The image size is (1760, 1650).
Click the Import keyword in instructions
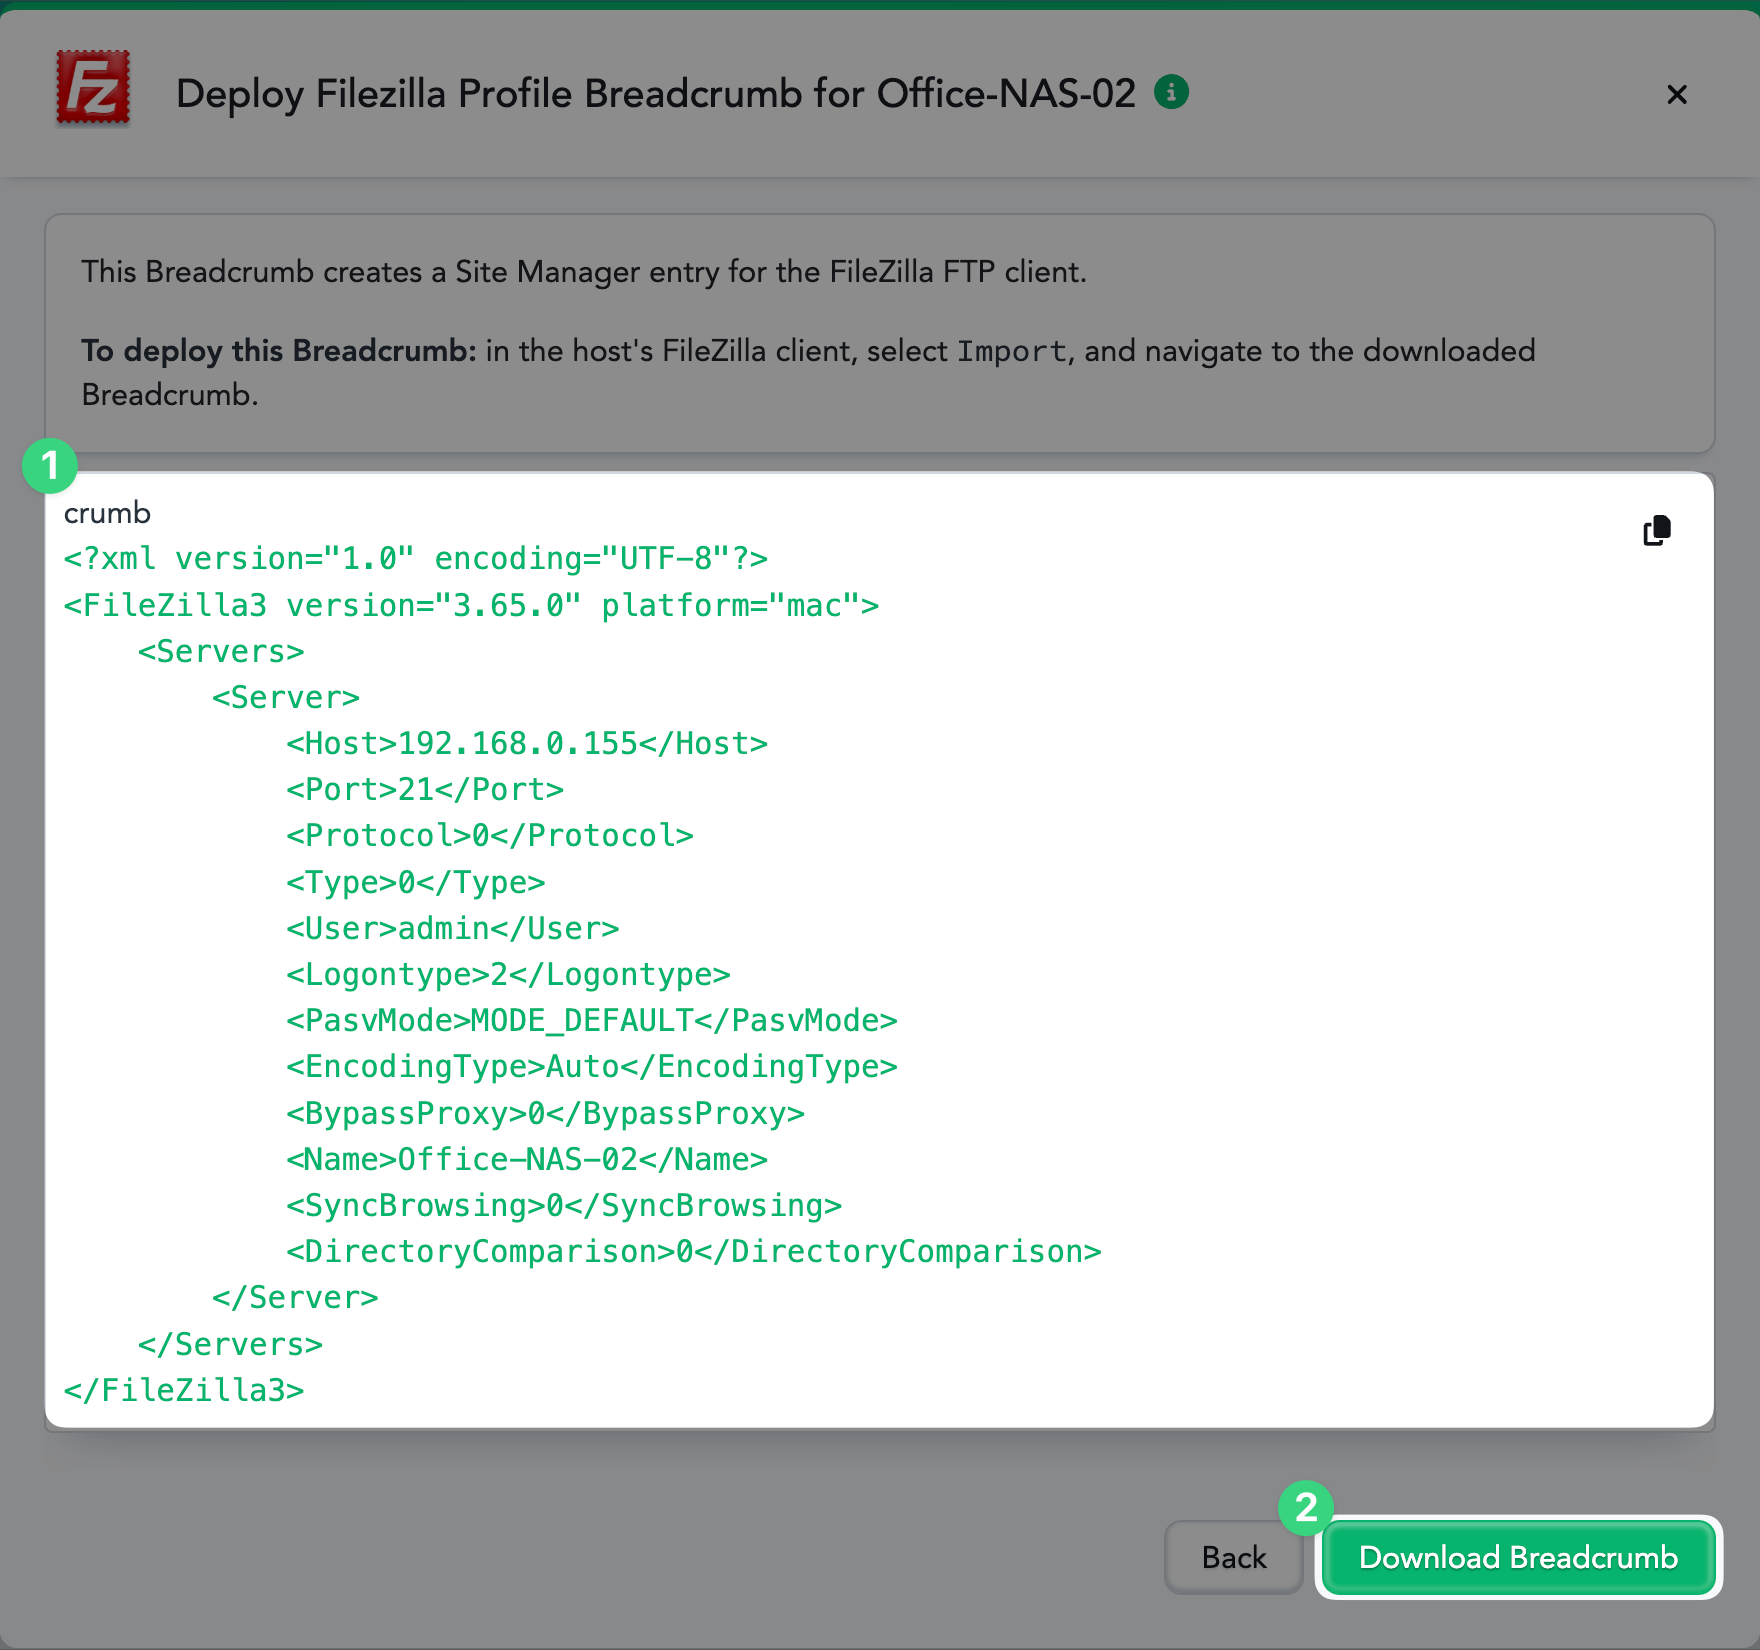[1012, 351]
